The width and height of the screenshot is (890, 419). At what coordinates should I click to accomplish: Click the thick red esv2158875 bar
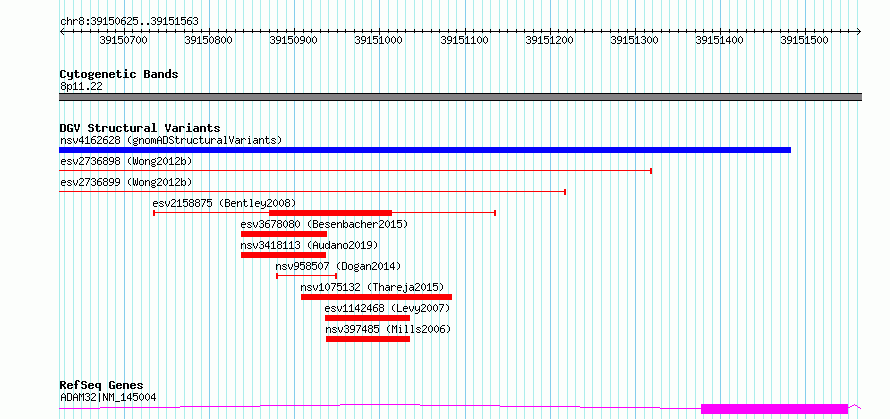(330, 213)
